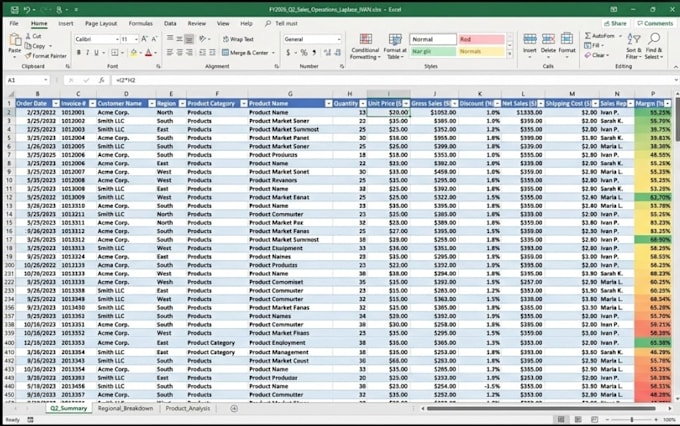Screen dimensions: 680x426
Task: Open the fill color dropdown arrow
Action: tap(141, 53)
